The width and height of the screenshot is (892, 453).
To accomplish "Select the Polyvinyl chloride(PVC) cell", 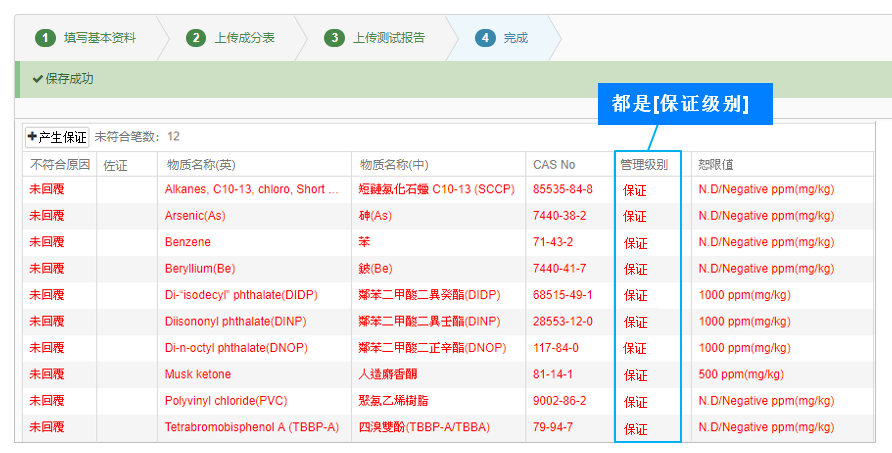I will [x=226, y=401].
